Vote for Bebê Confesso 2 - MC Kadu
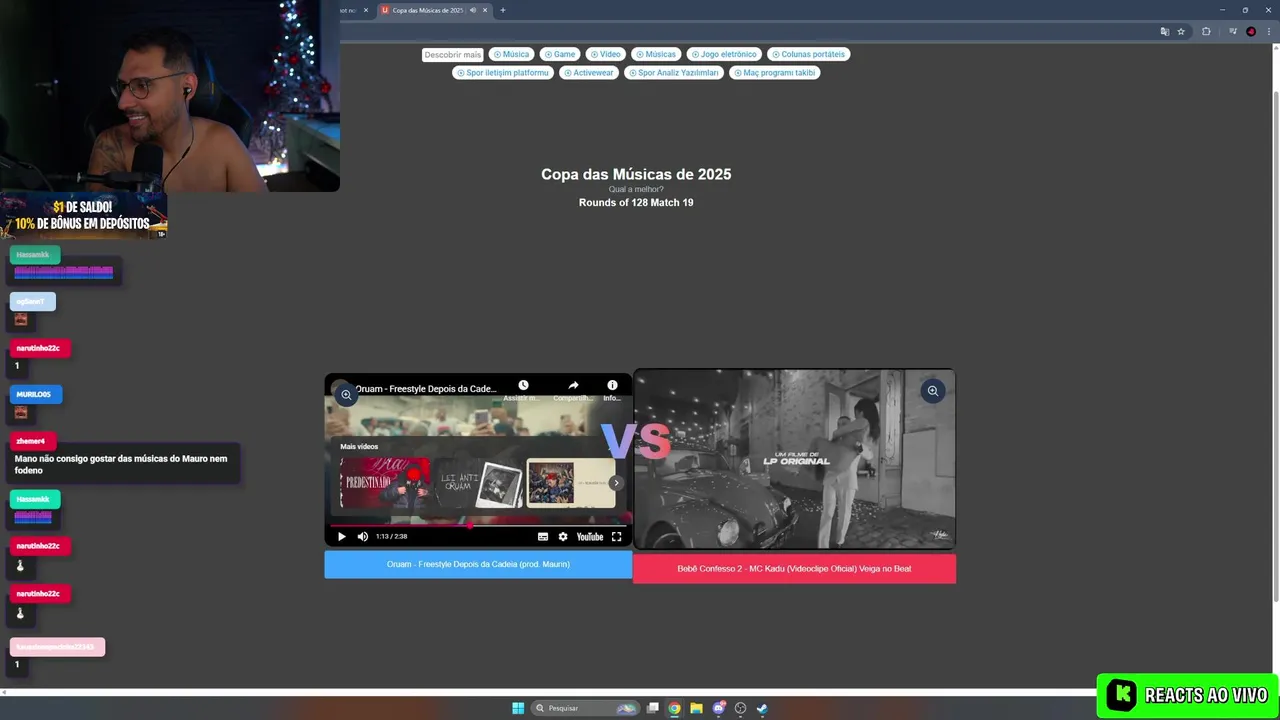 click(794, 569)
